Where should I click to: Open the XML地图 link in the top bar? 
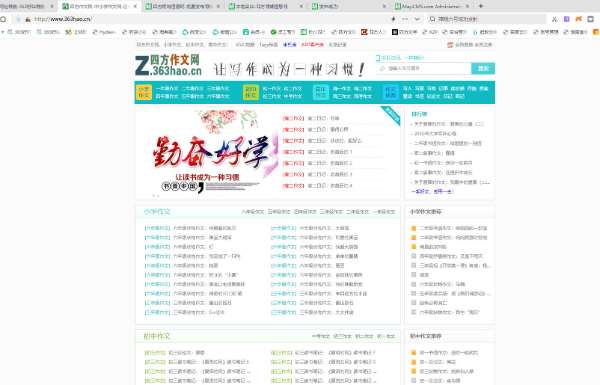[245, 45]
